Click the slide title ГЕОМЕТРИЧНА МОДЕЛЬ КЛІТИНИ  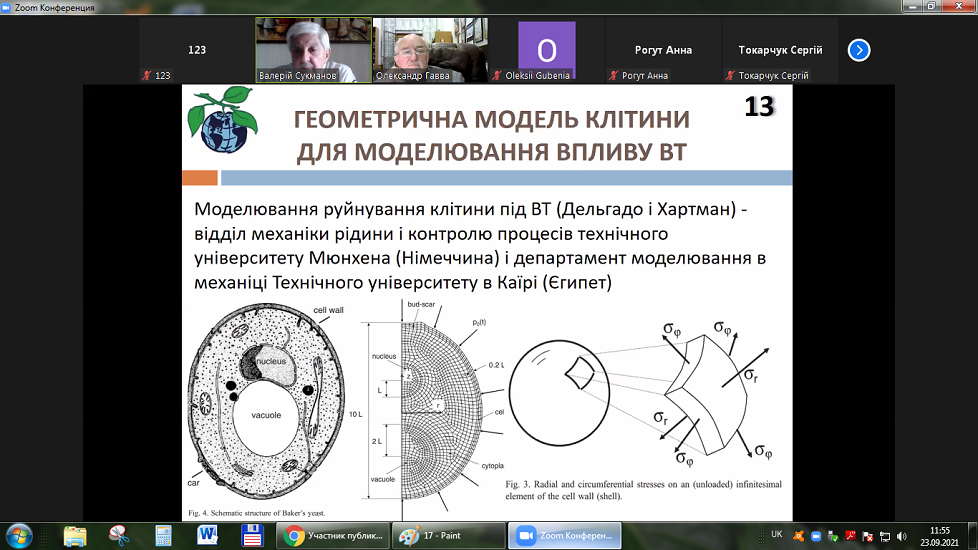(x=491, y=118)
